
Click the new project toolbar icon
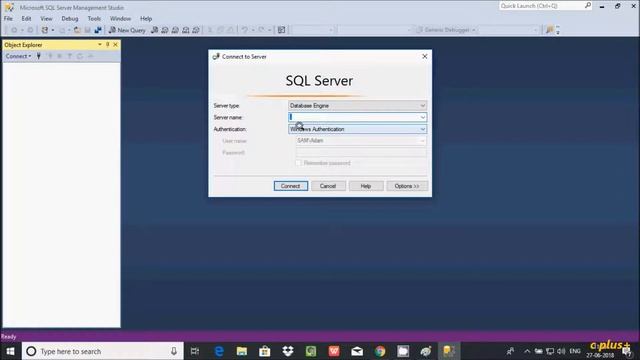click(x=45, y=30)
